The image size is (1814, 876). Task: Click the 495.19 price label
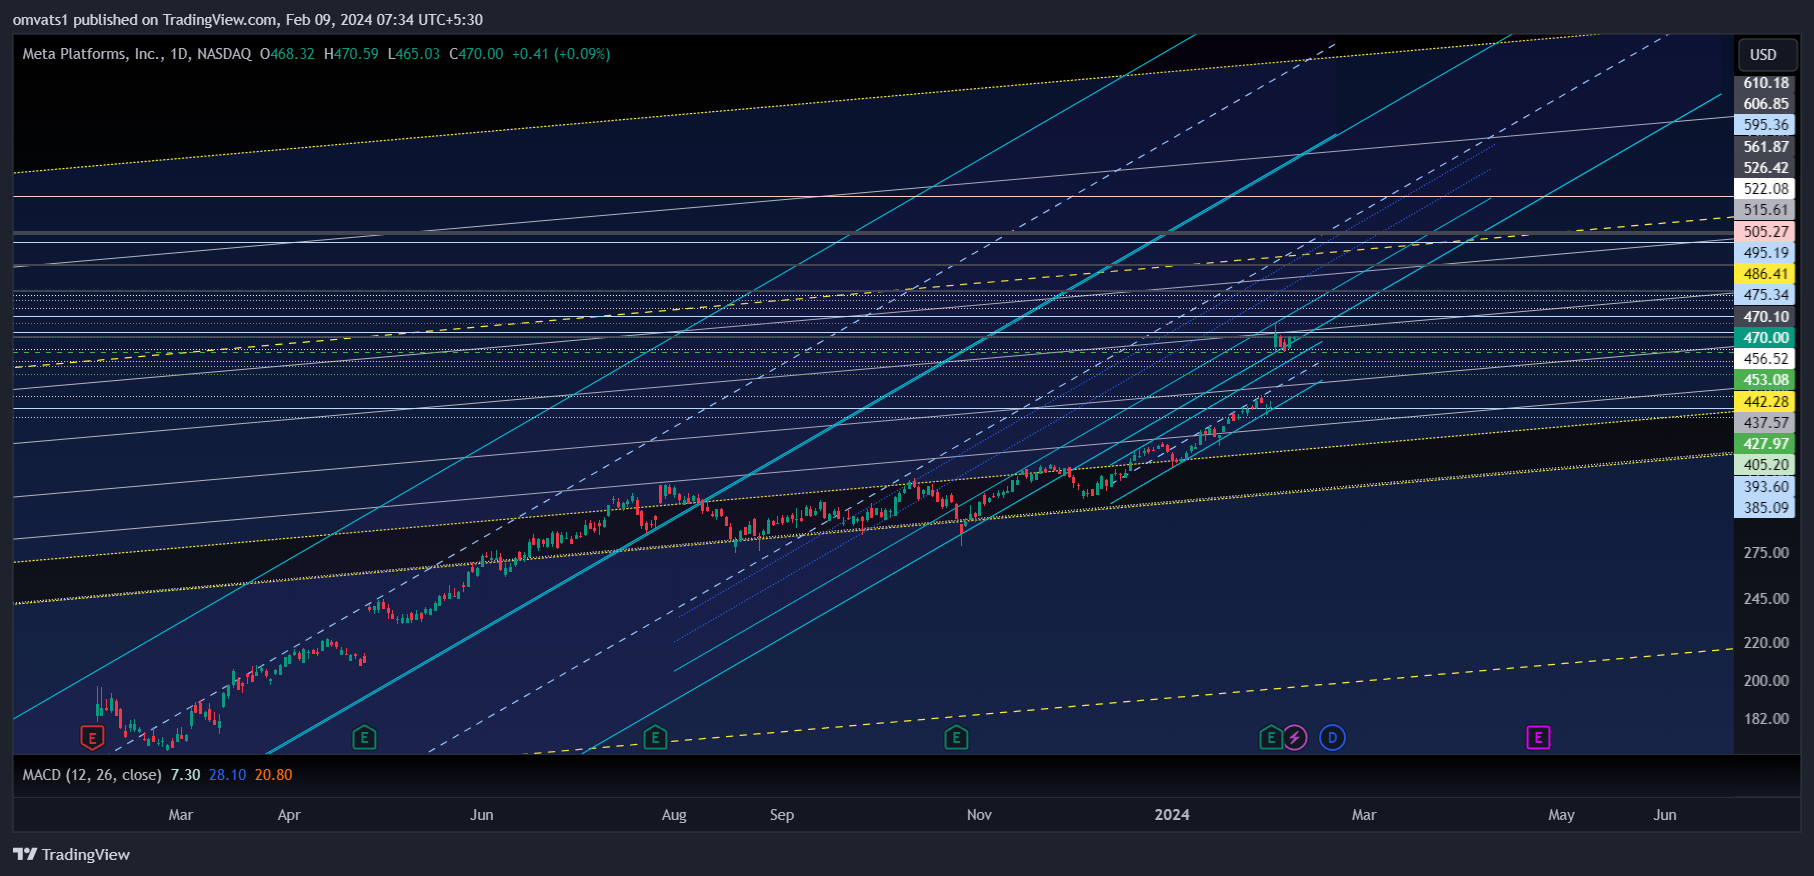click(x=1766, y=253)
